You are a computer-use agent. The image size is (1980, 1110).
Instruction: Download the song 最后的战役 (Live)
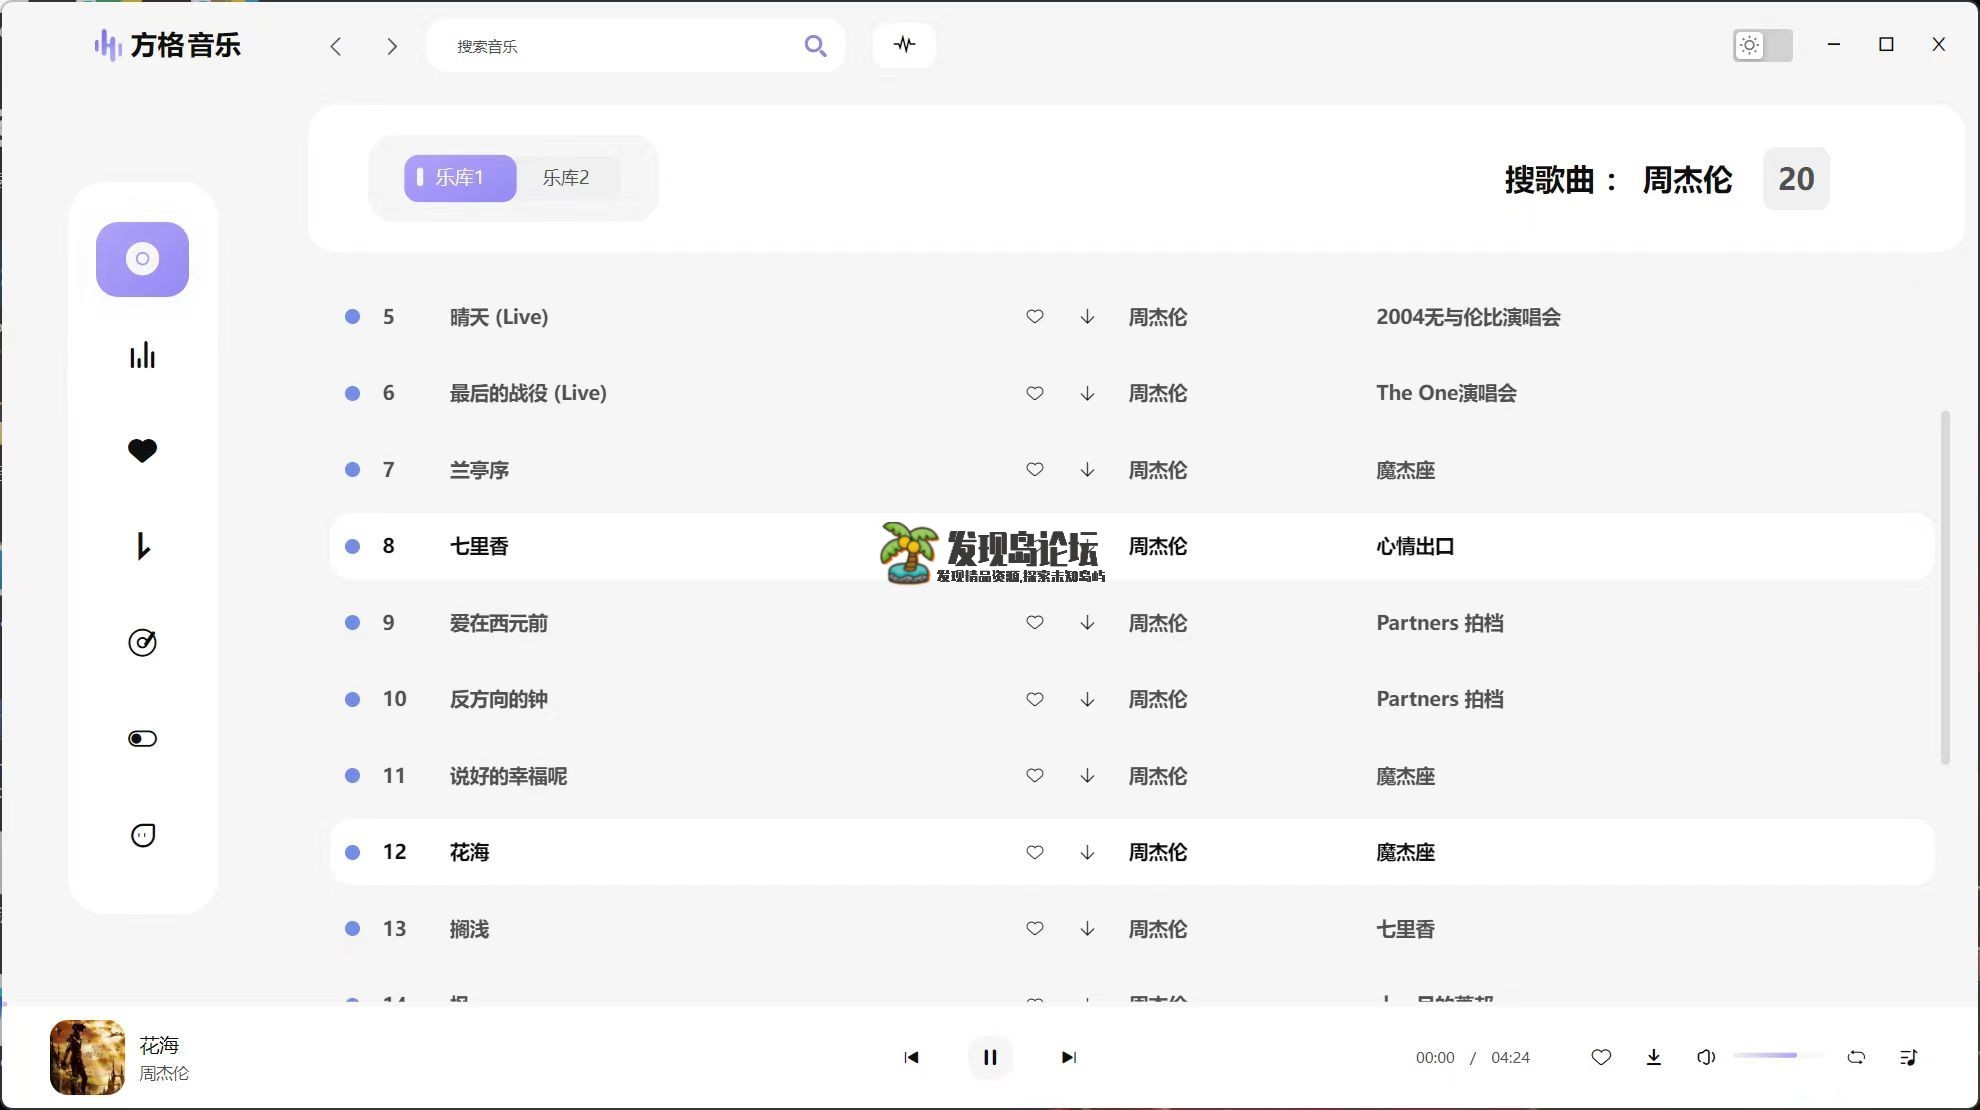[1087, 393]
